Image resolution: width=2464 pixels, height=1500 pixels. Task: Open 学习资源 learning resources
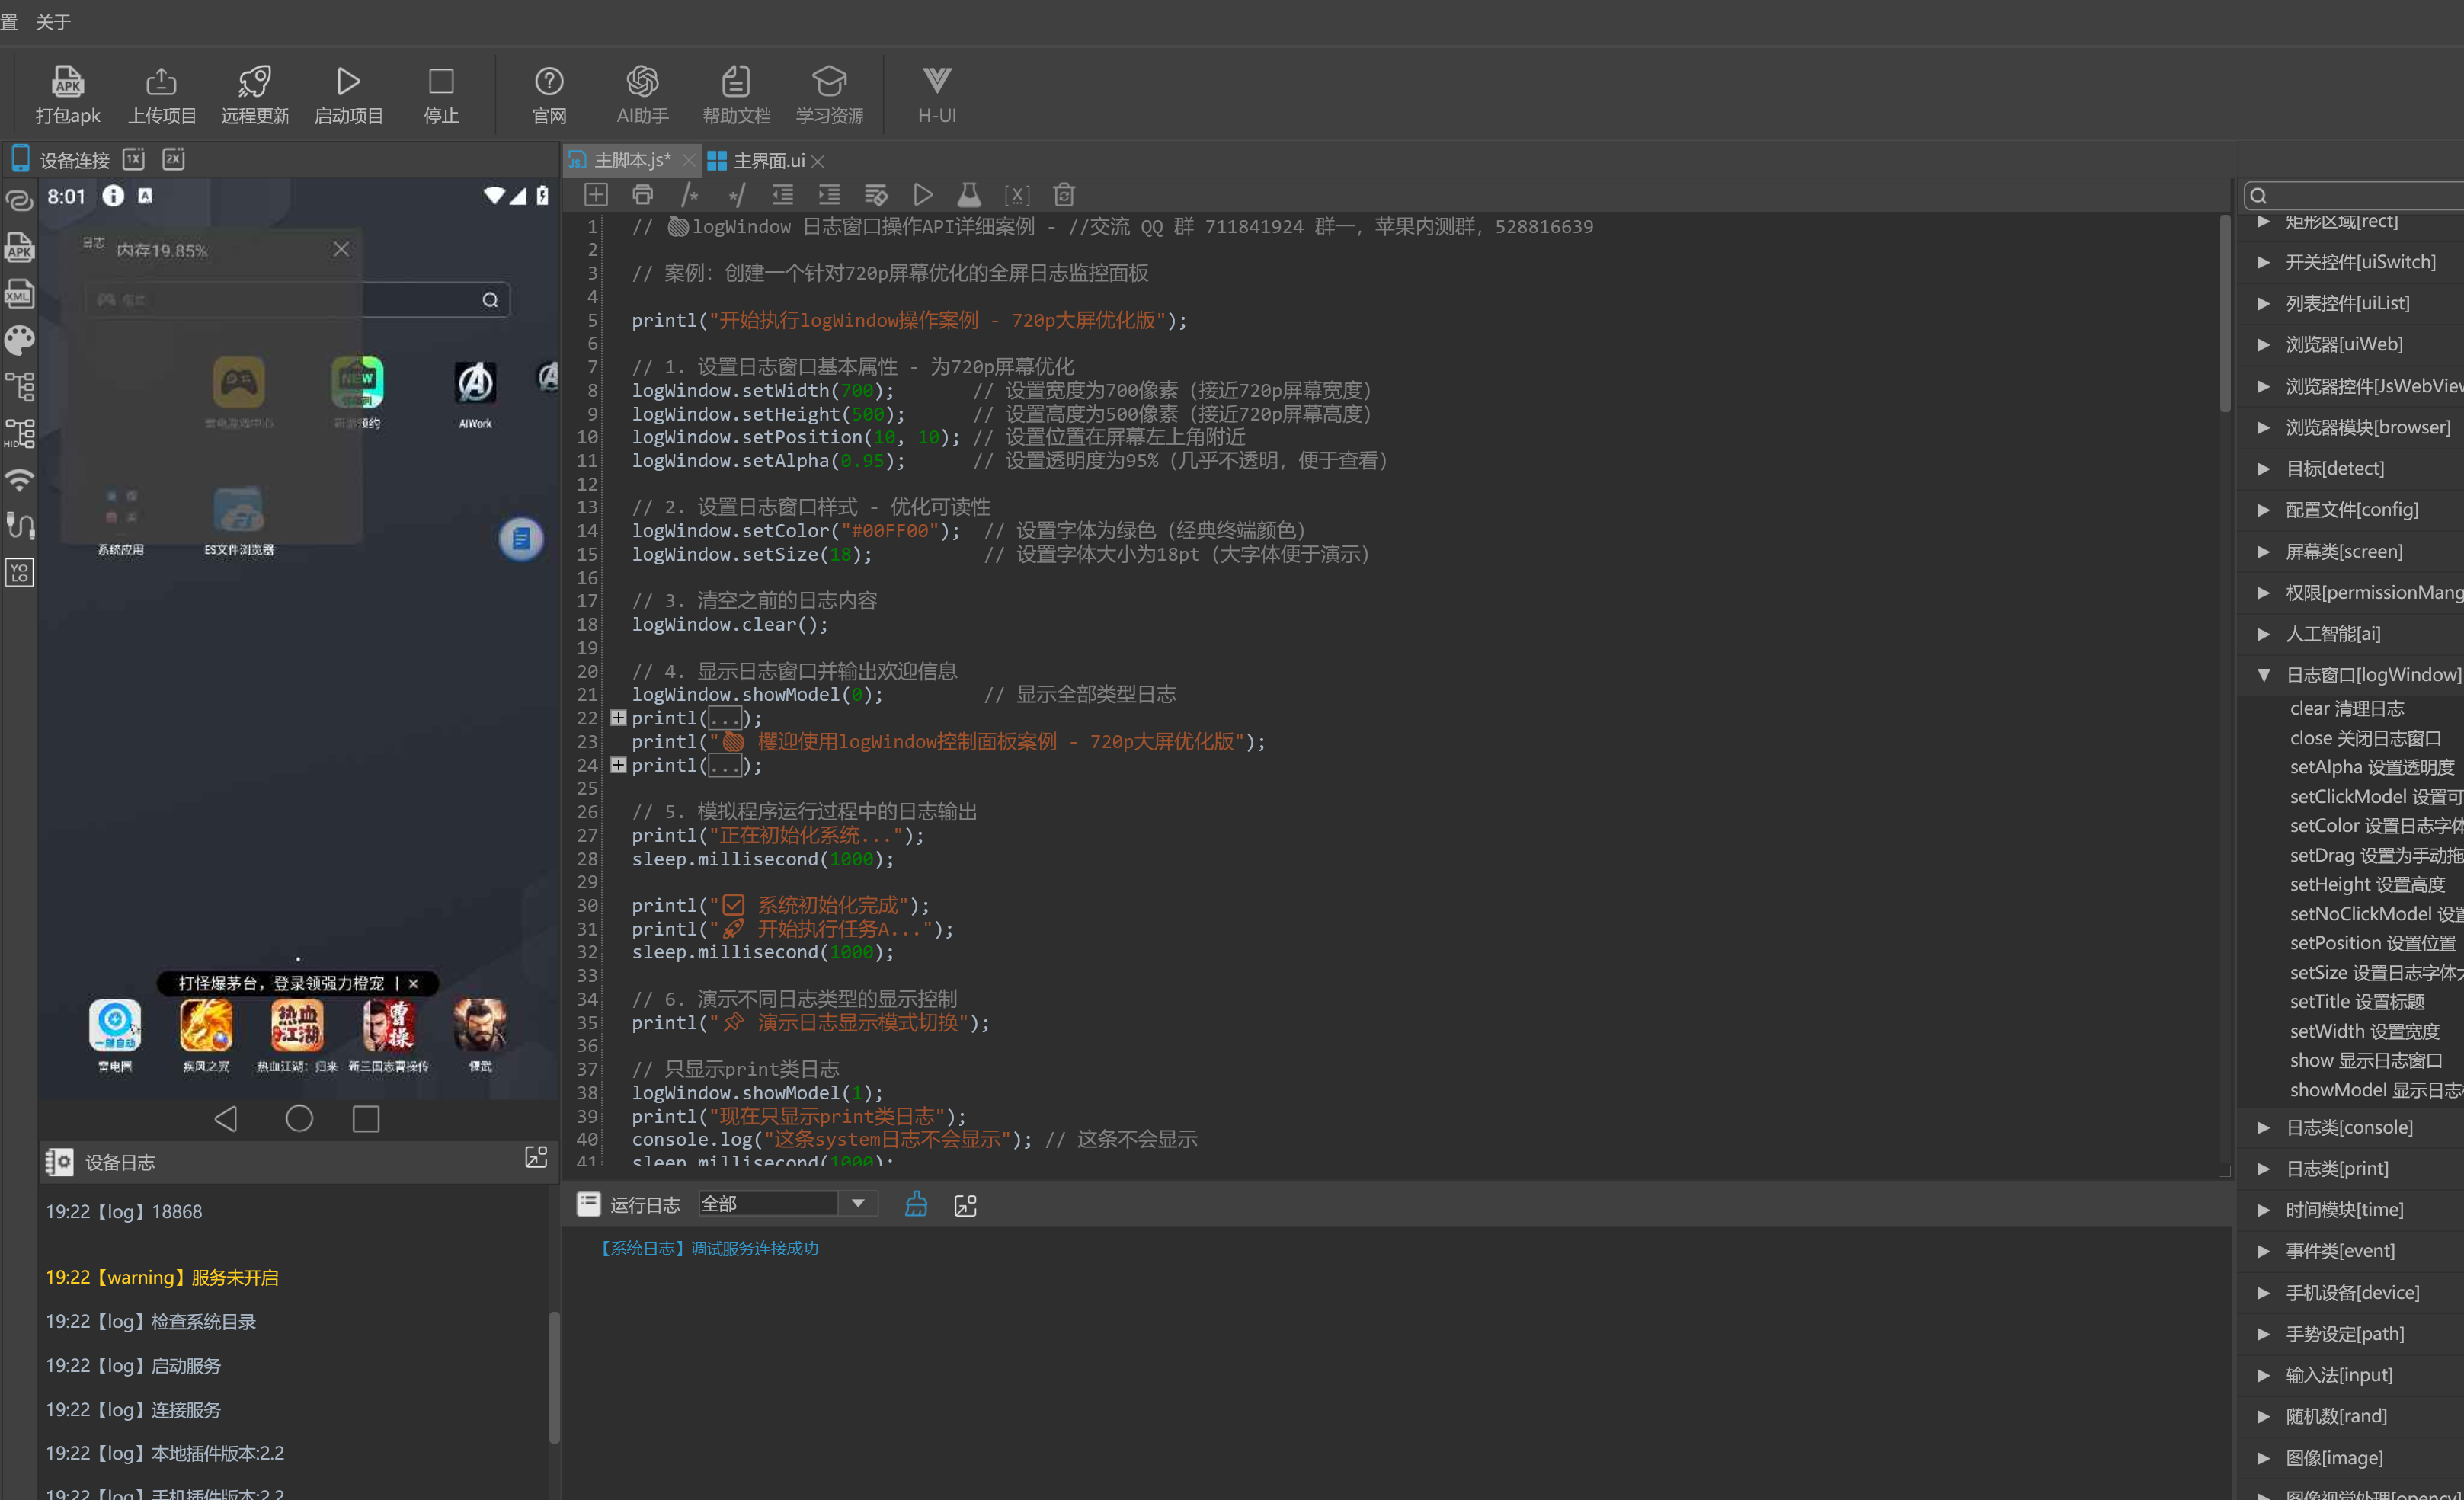point(829,95)
